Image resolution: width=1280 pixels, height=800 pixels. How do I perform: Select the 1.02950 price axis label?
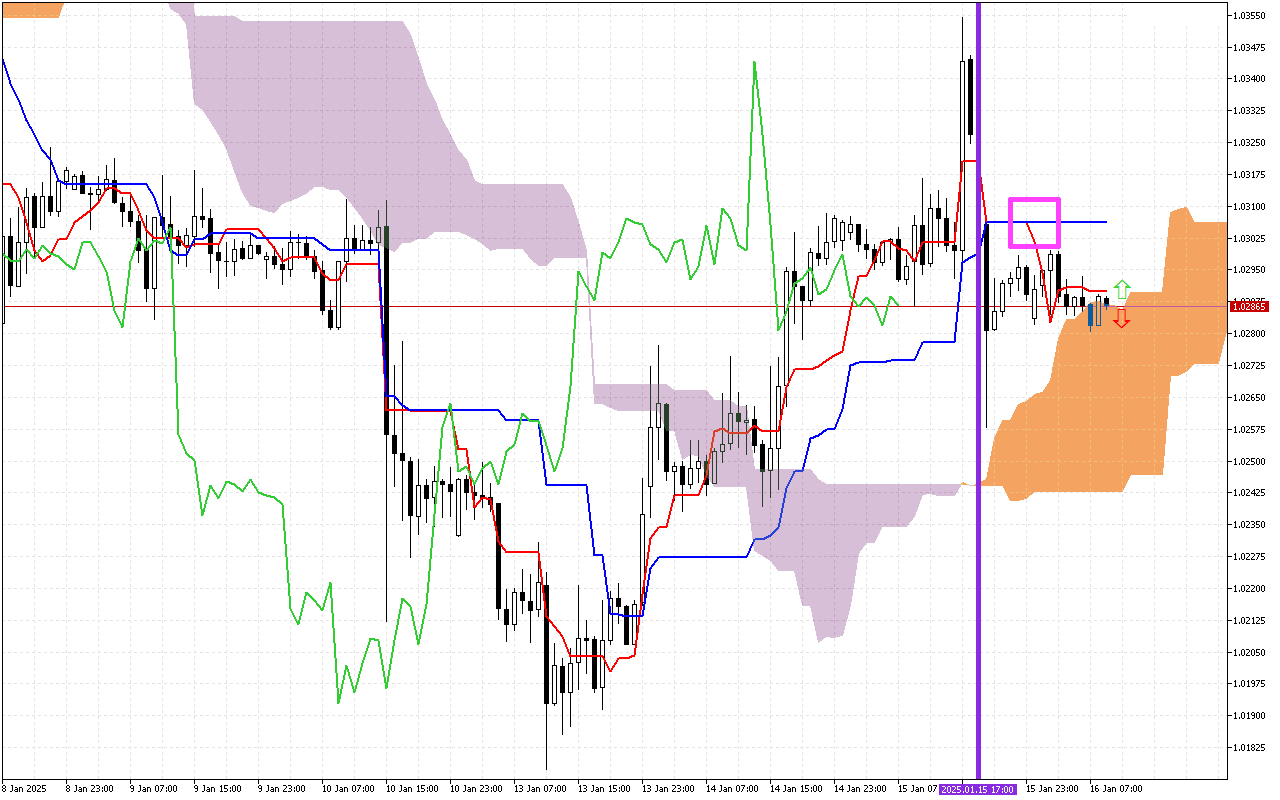click(x=1250, y=270)
